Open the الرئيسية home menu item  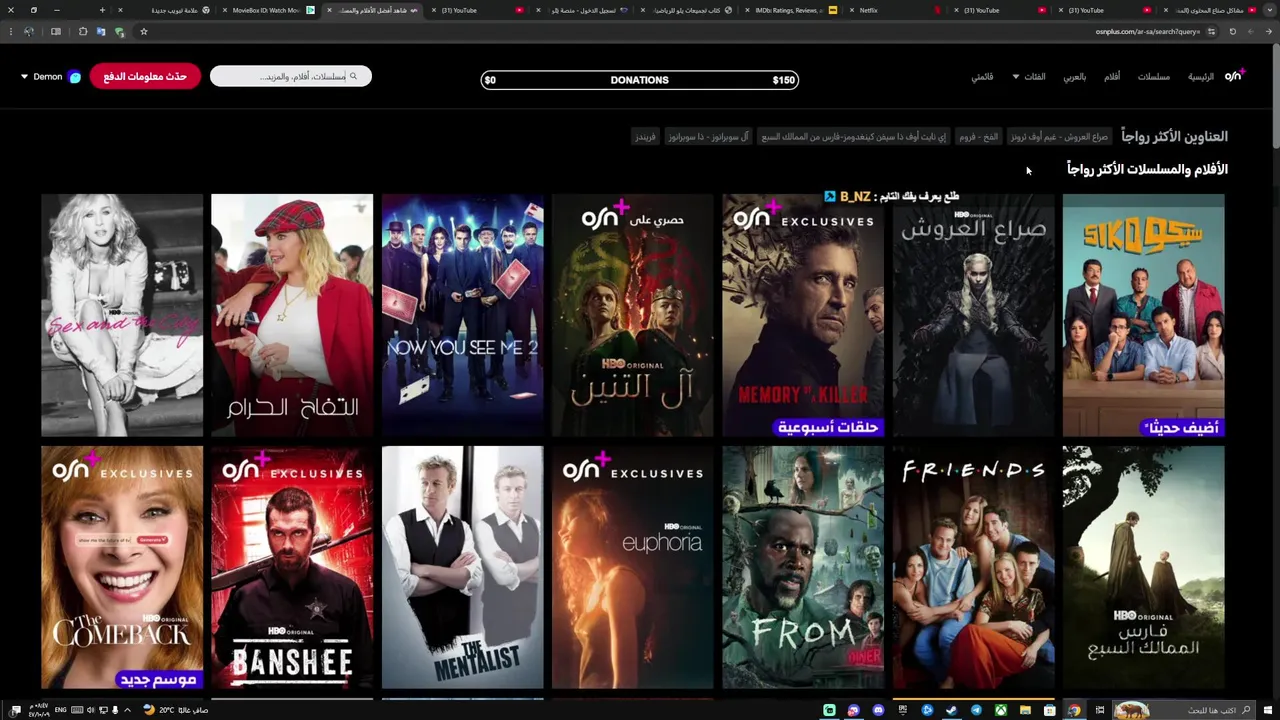pos(1200,76)
